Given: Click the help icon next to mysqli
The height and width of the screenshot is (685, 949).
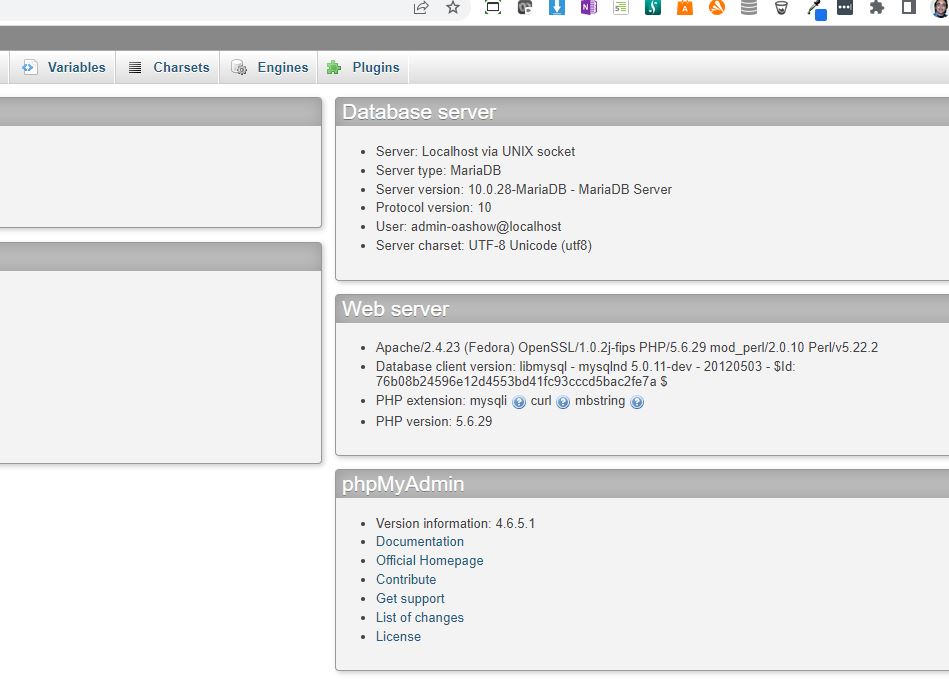Looking at the screenshot, I should pyautogui.click(x=519, y=402).
